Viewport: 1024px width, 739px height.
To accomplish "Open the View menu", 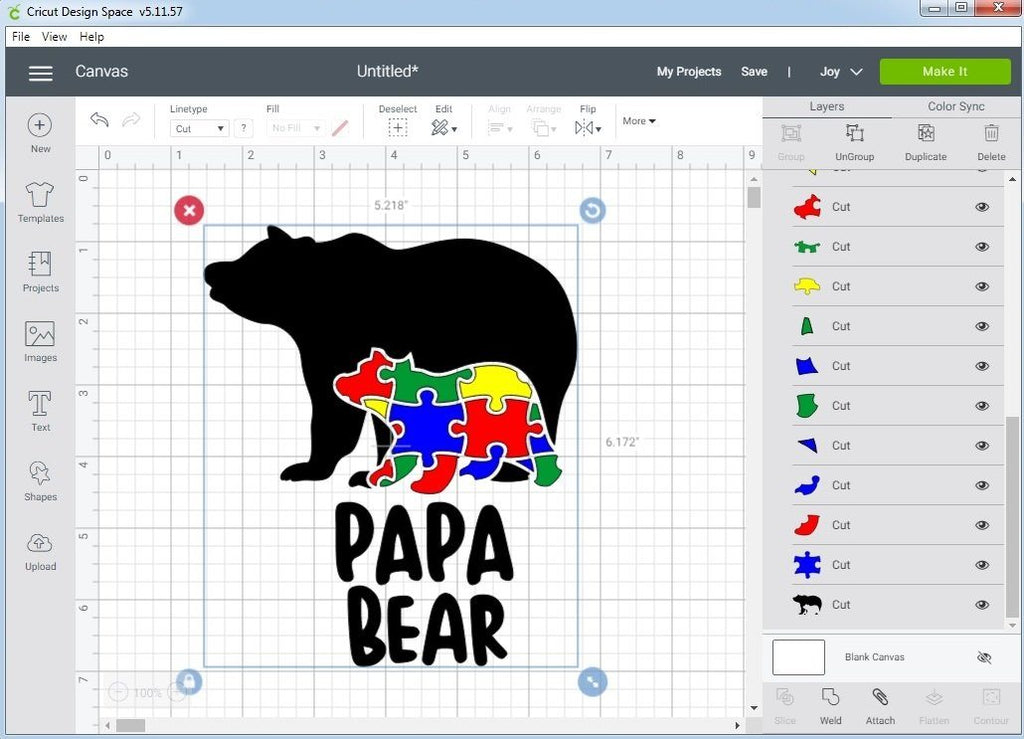I will click(x=54, y=37).
